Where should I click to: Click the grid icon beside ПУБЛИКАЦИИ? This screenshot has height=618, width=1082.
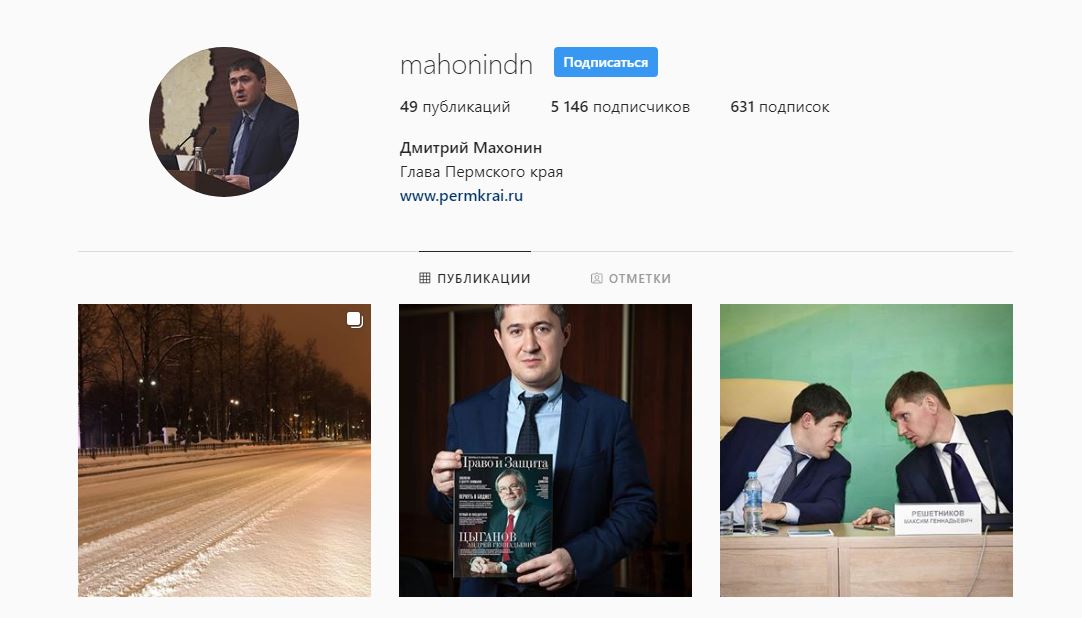[424, 278]
